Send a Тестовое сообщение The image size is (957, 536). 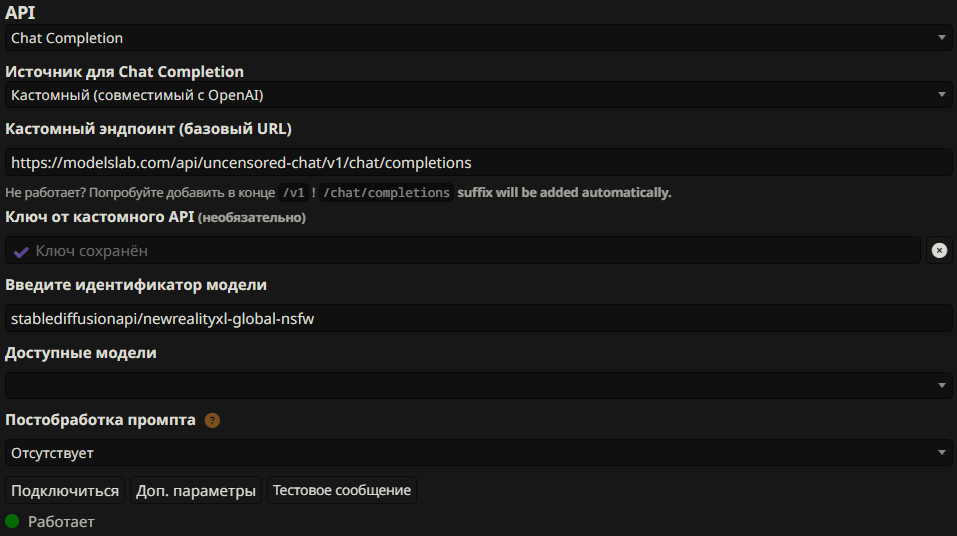[x=342, y=490]
